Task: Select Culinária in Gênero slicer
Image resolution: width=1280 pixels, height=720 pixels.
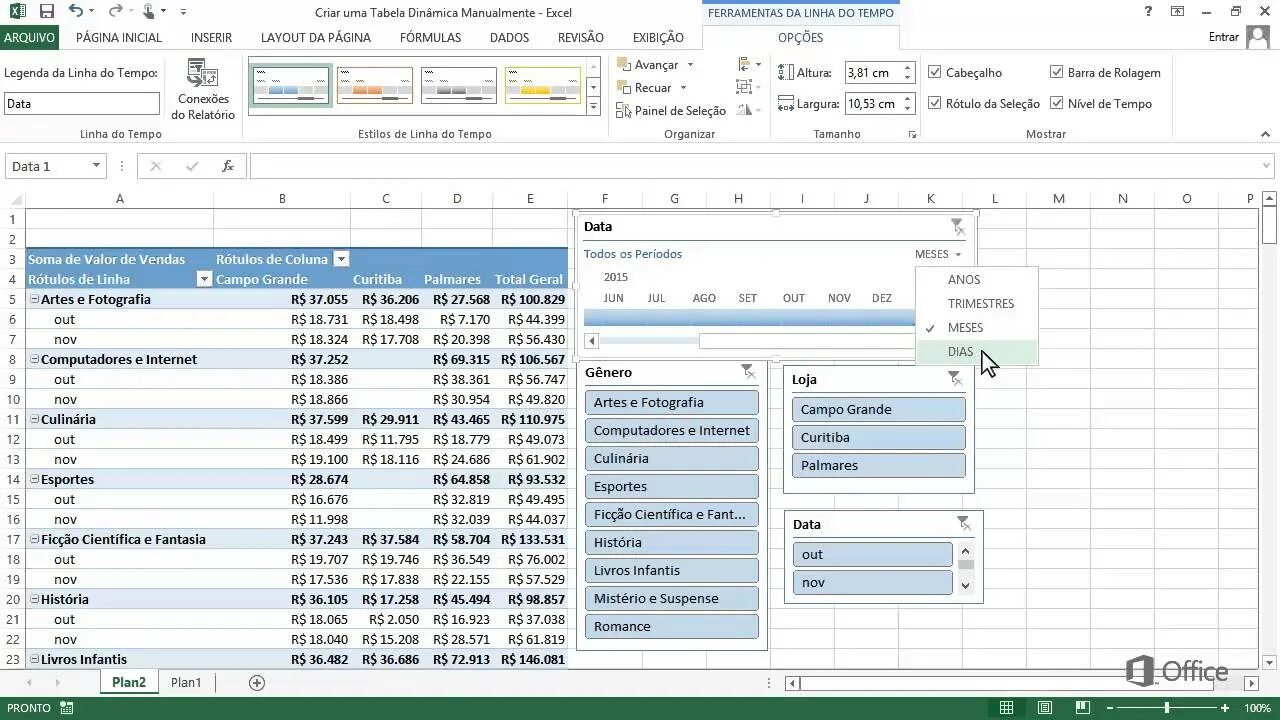Action: [671, 458]
